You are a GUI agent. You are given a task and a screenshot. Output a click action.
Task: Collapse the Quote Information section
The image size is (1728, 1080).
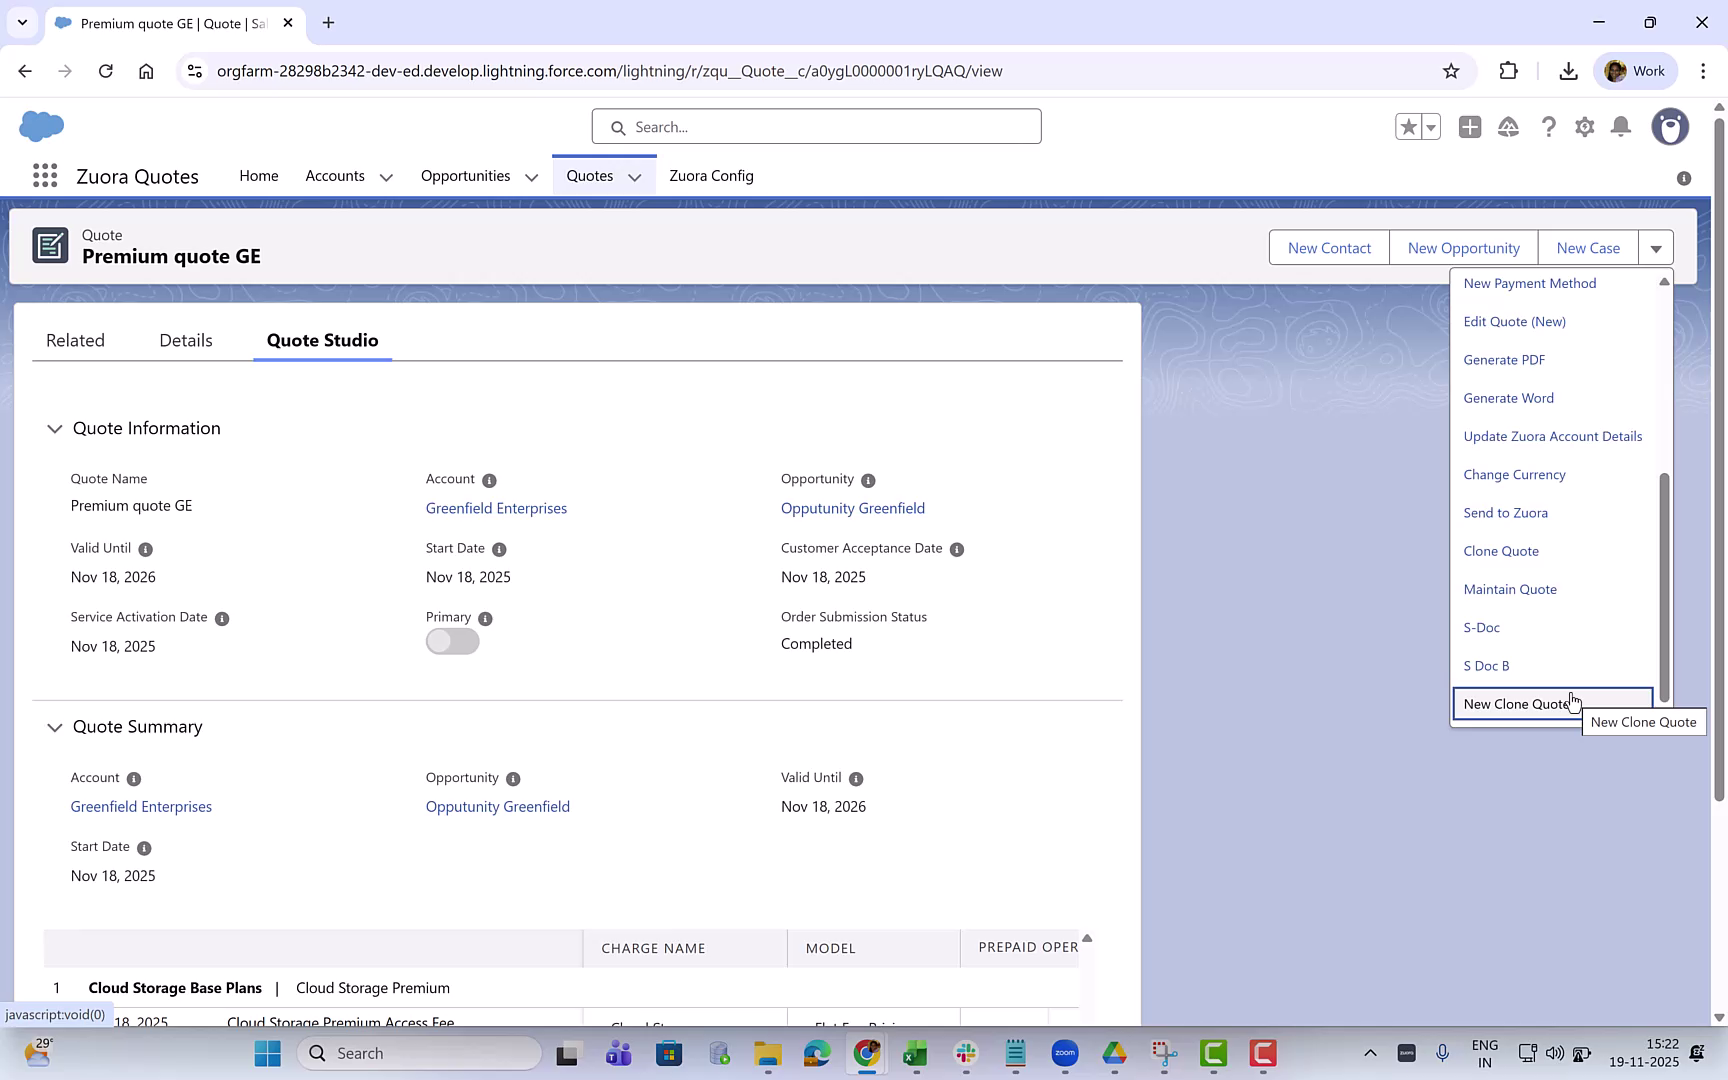point(55,428)
